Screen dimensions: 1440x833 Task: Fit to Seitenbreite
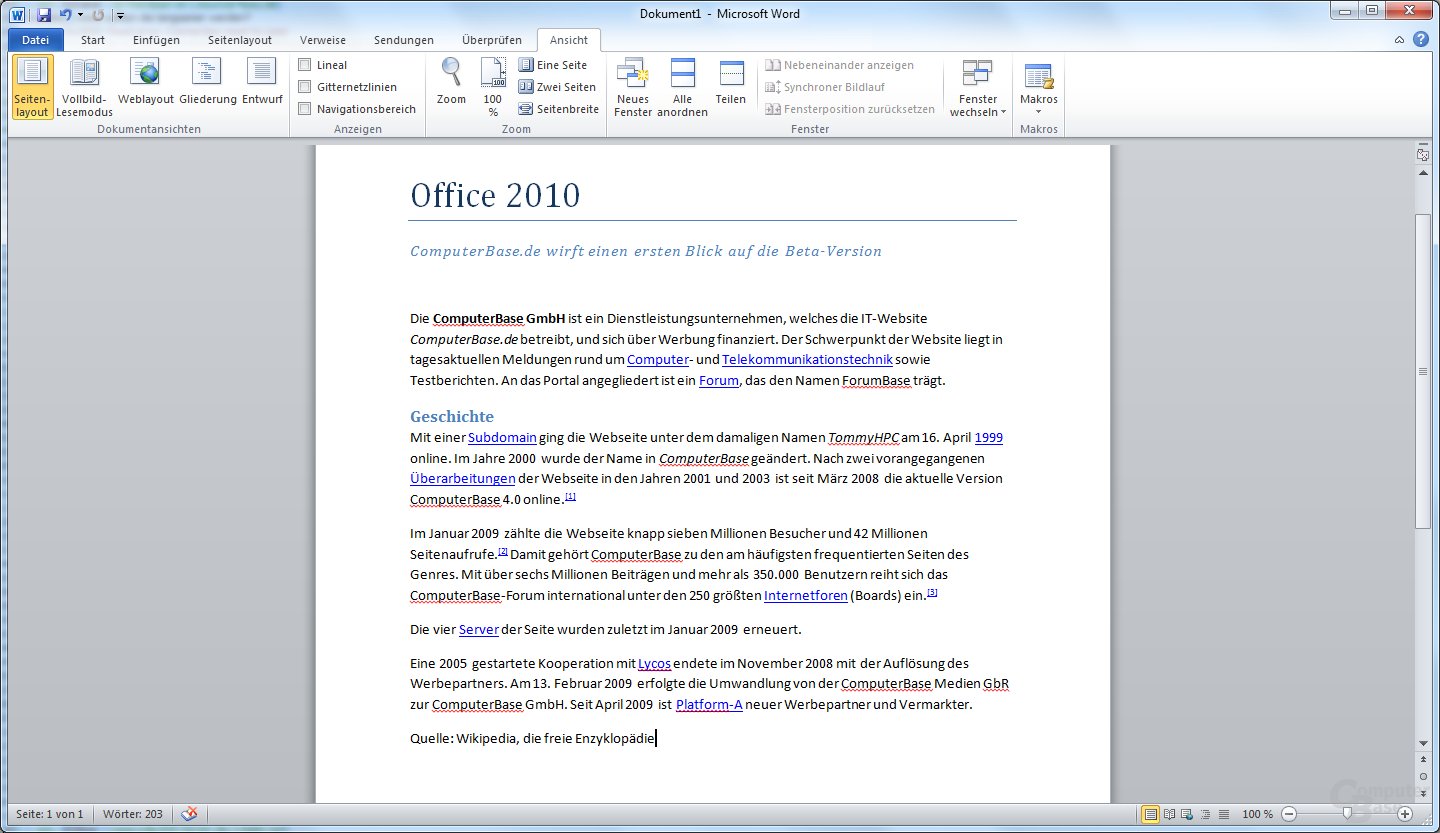pos(558,109)
